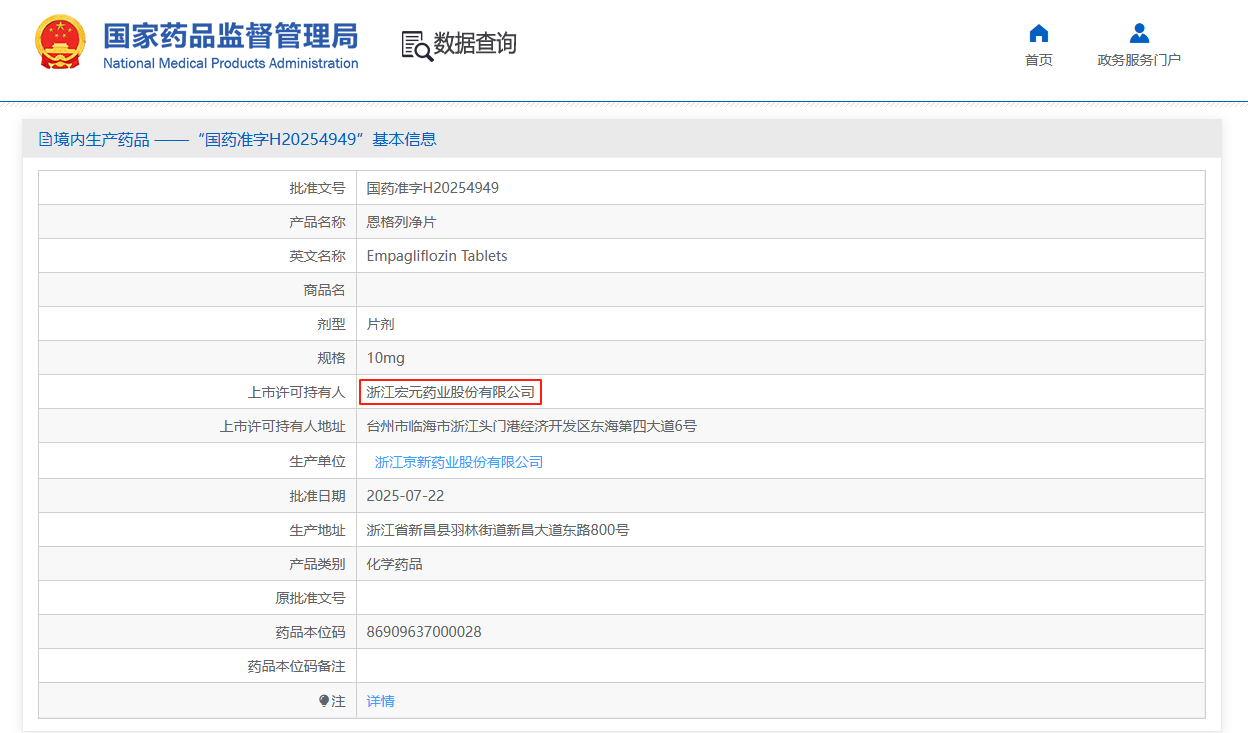
Task: Select the product category value 化学药品
Action: [x=395, y=564]
